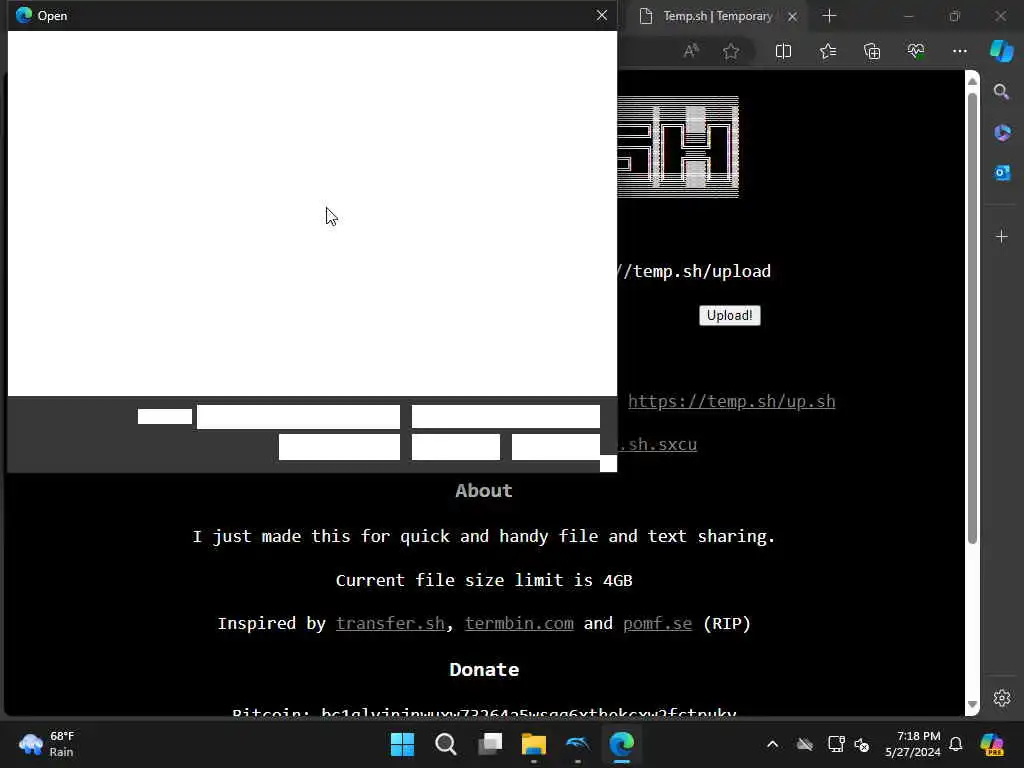Image resolution: width=1024 pixels, height=768 pixels.
Task: Close the Open file dialog
Action: pos(601,15)
